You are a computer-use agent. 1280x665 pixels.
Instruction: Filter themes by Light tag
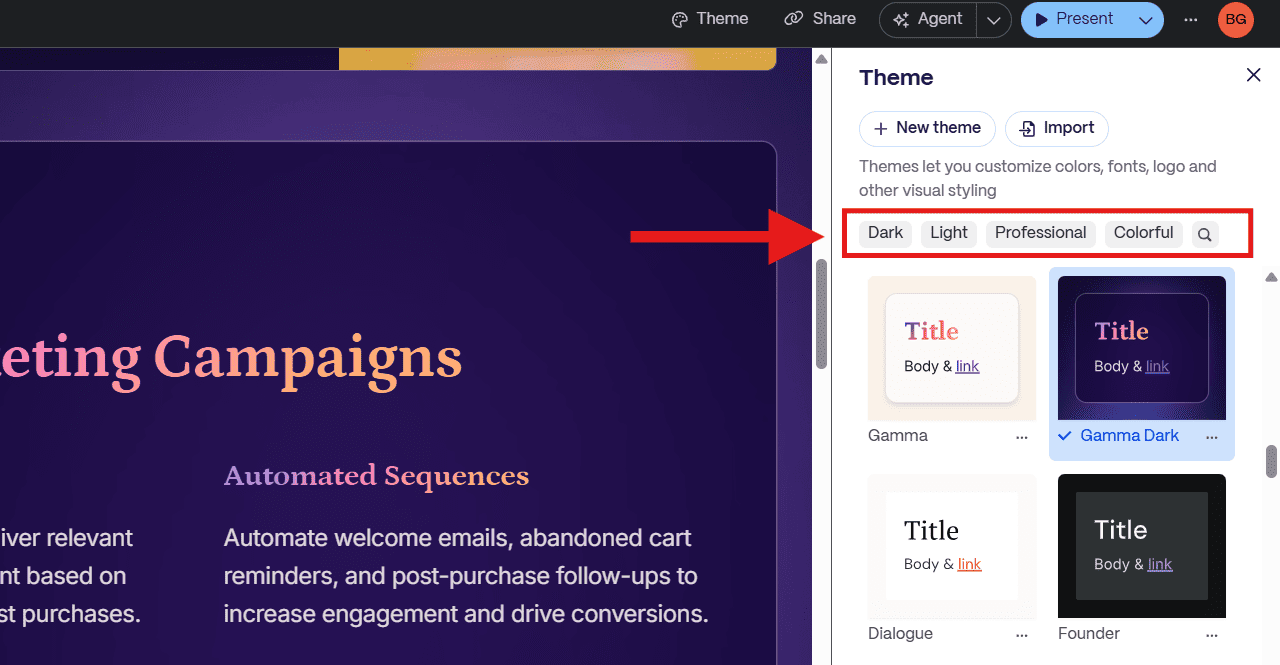[x=948, y=233]
